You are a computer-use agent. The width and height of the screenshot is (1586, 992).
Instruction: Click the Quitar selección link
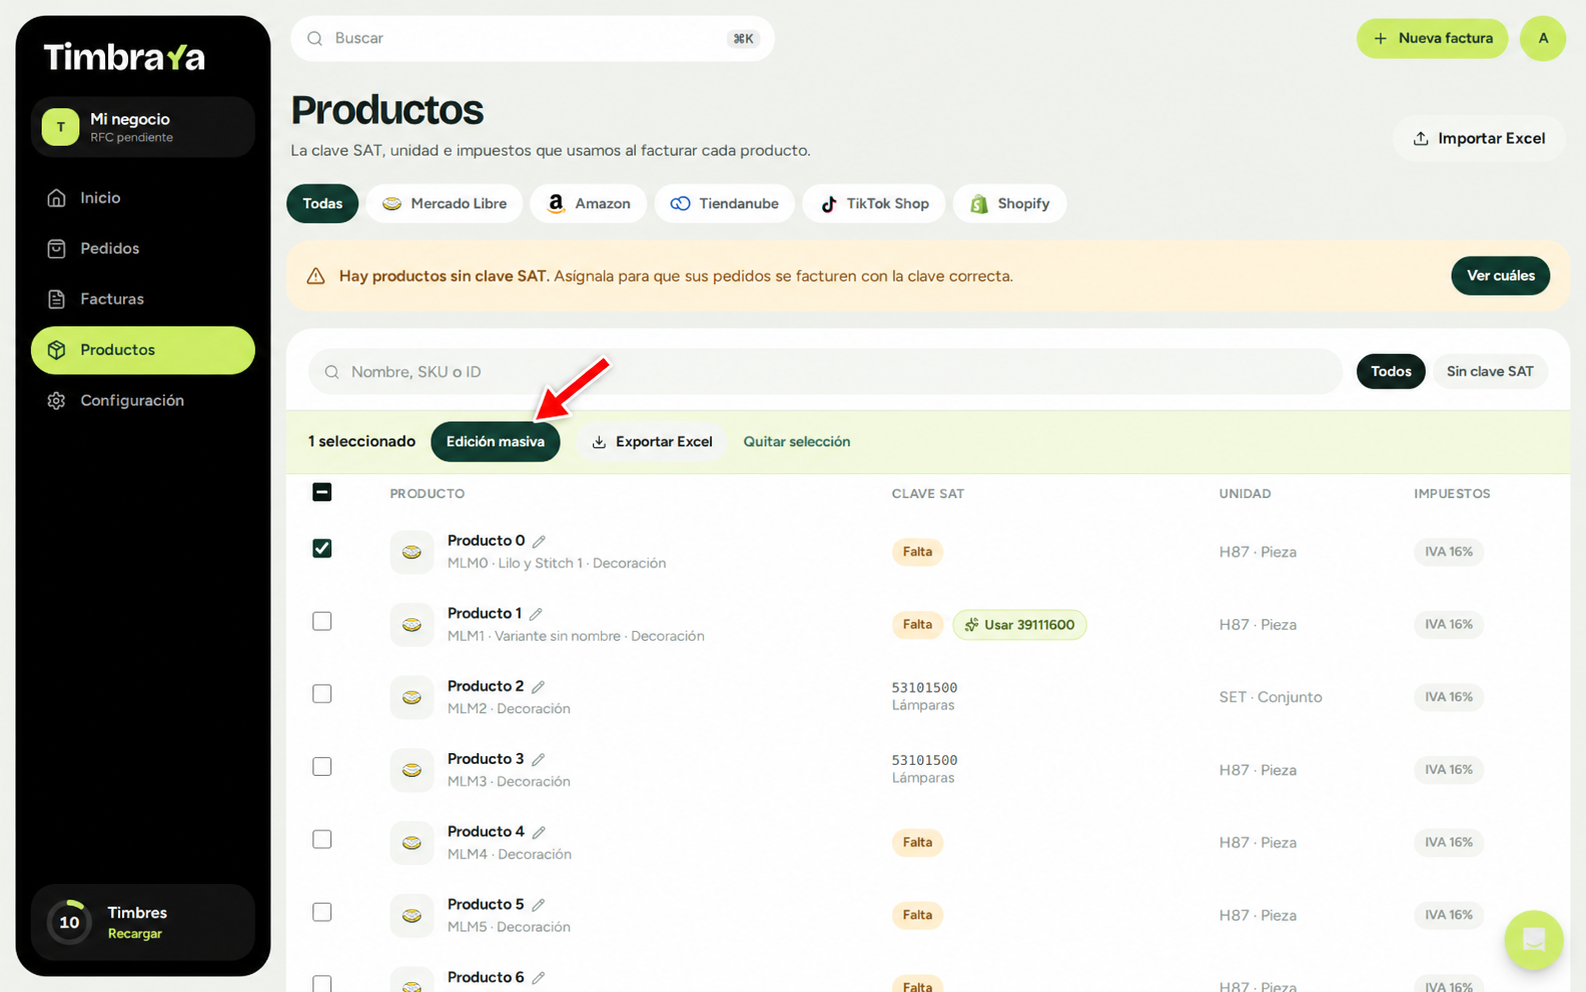pos(797,442)
